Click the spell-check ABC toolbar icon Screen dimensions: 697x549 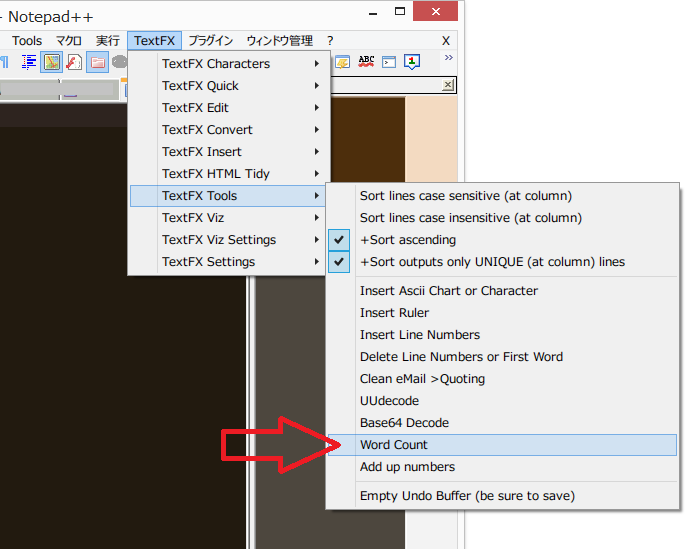tap(366, 61)
